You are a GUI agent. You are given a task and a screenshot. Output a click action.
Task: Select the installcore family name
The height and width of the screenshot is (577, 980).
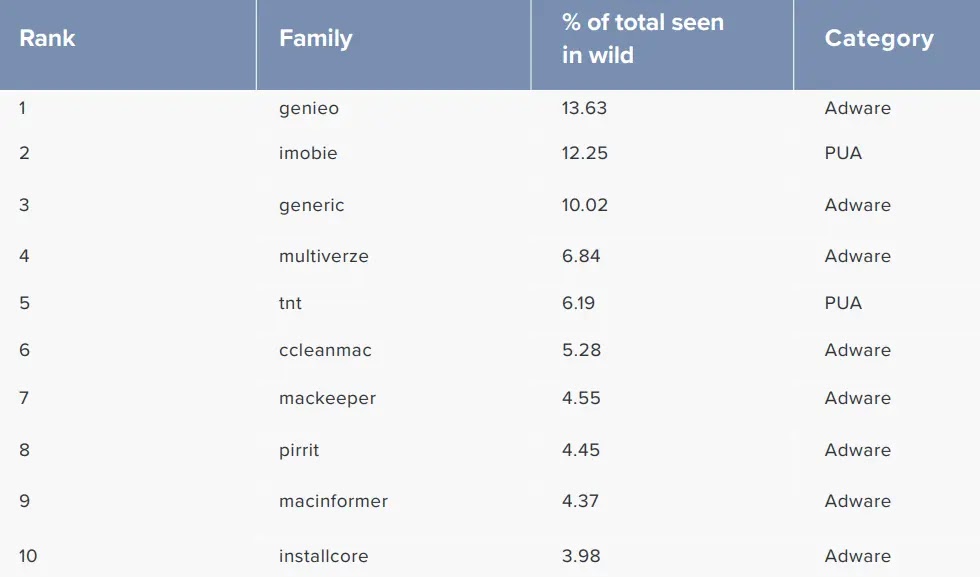click(x=323, y=556)
